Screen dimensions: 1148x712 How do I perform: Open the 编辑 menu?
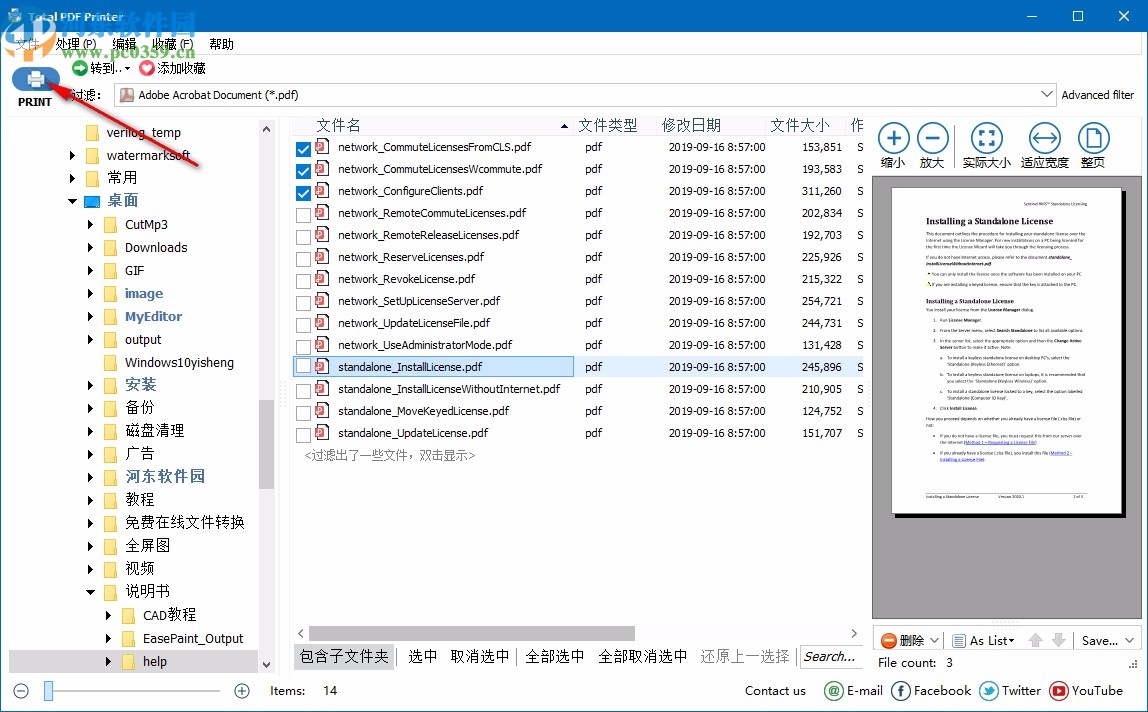(124, 44)
